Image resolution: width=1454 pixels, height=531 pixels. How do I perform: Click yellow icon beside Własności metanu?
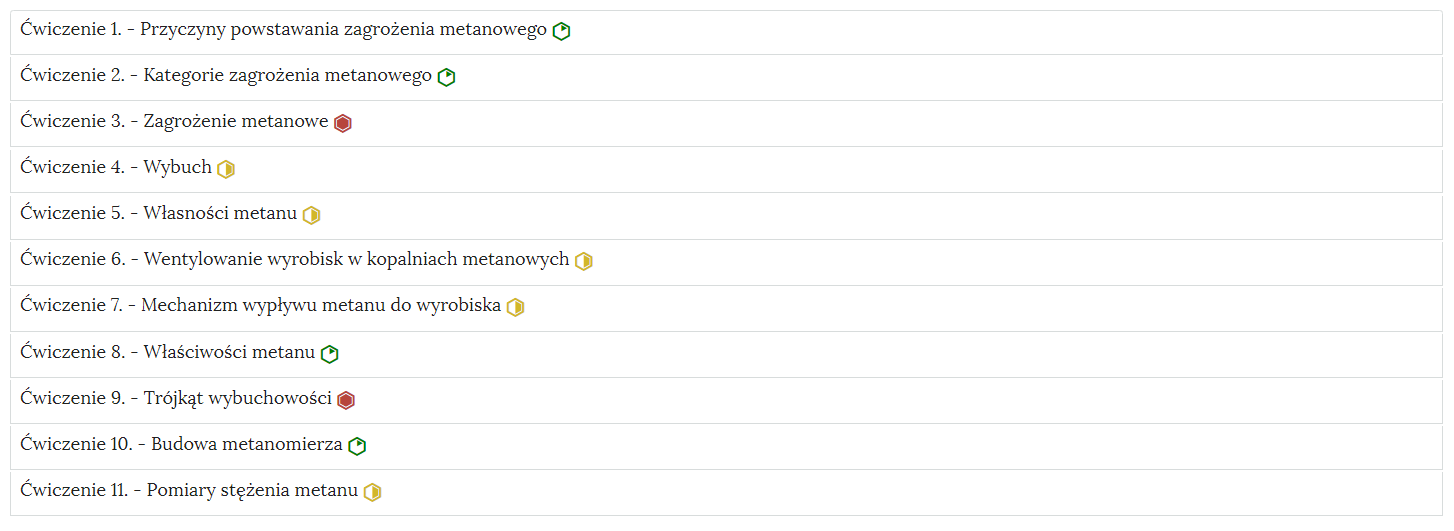[312, 215]
